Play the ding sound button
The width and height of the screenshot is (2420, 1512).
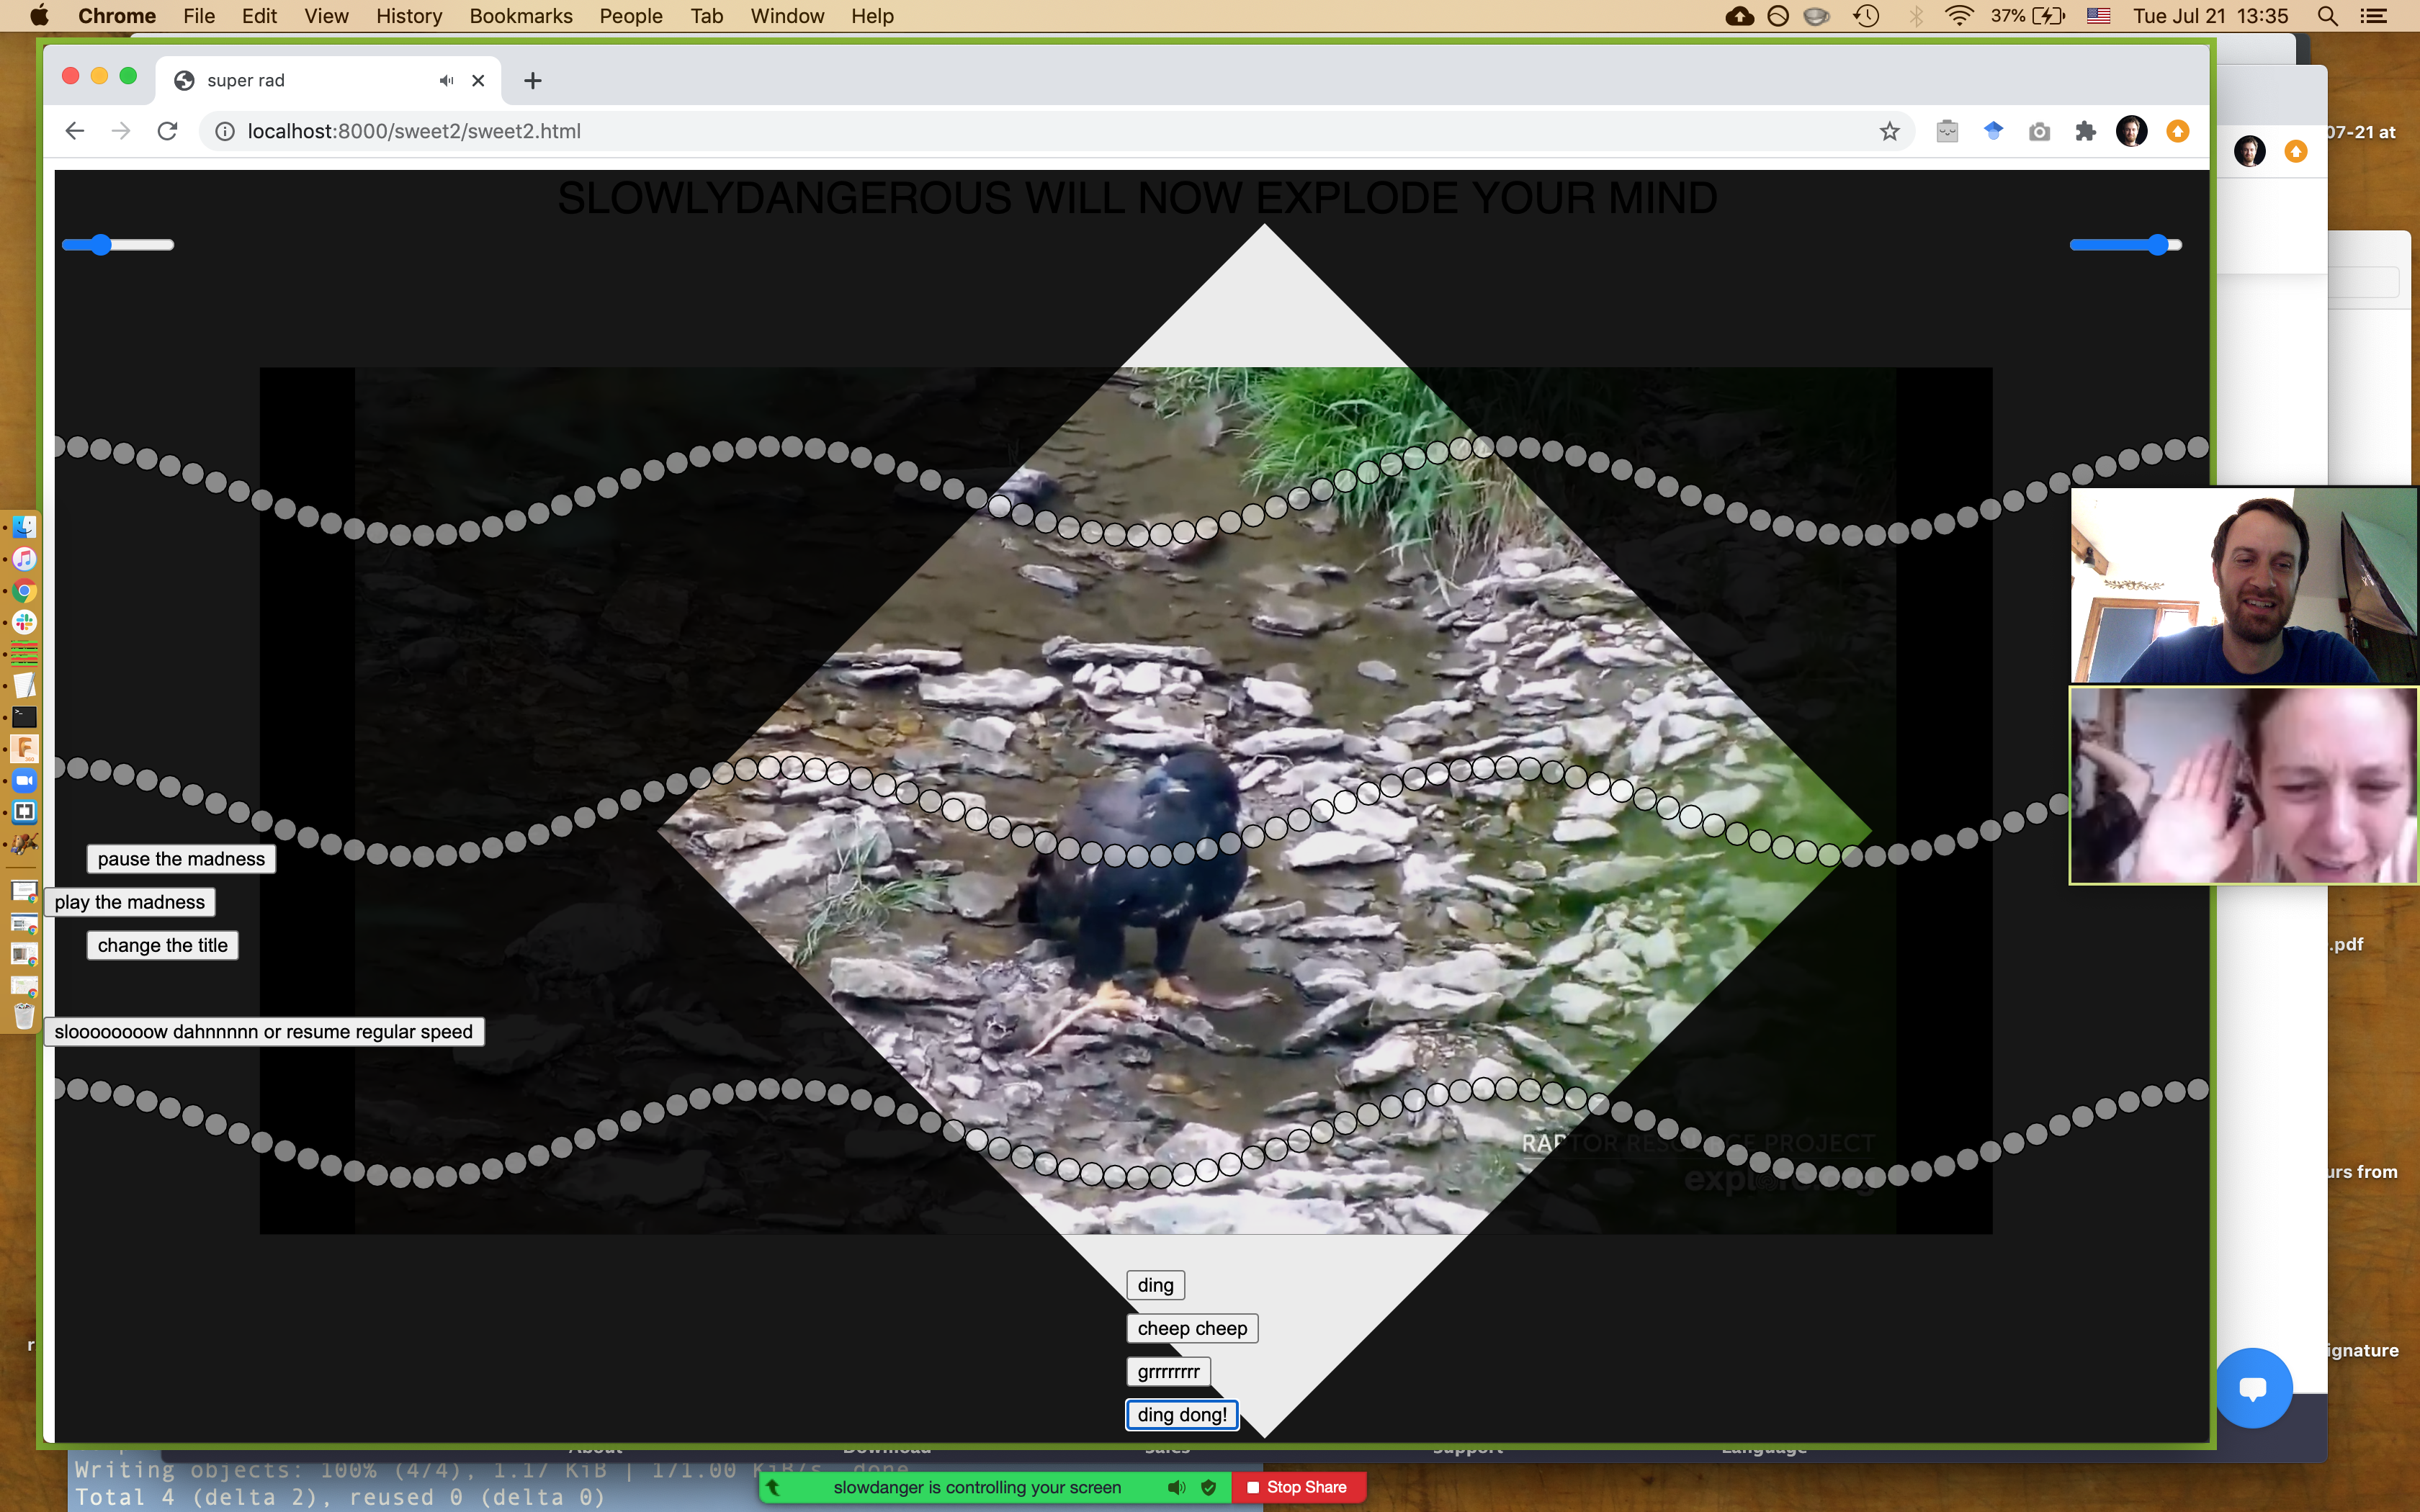tap(1155, 1285)
